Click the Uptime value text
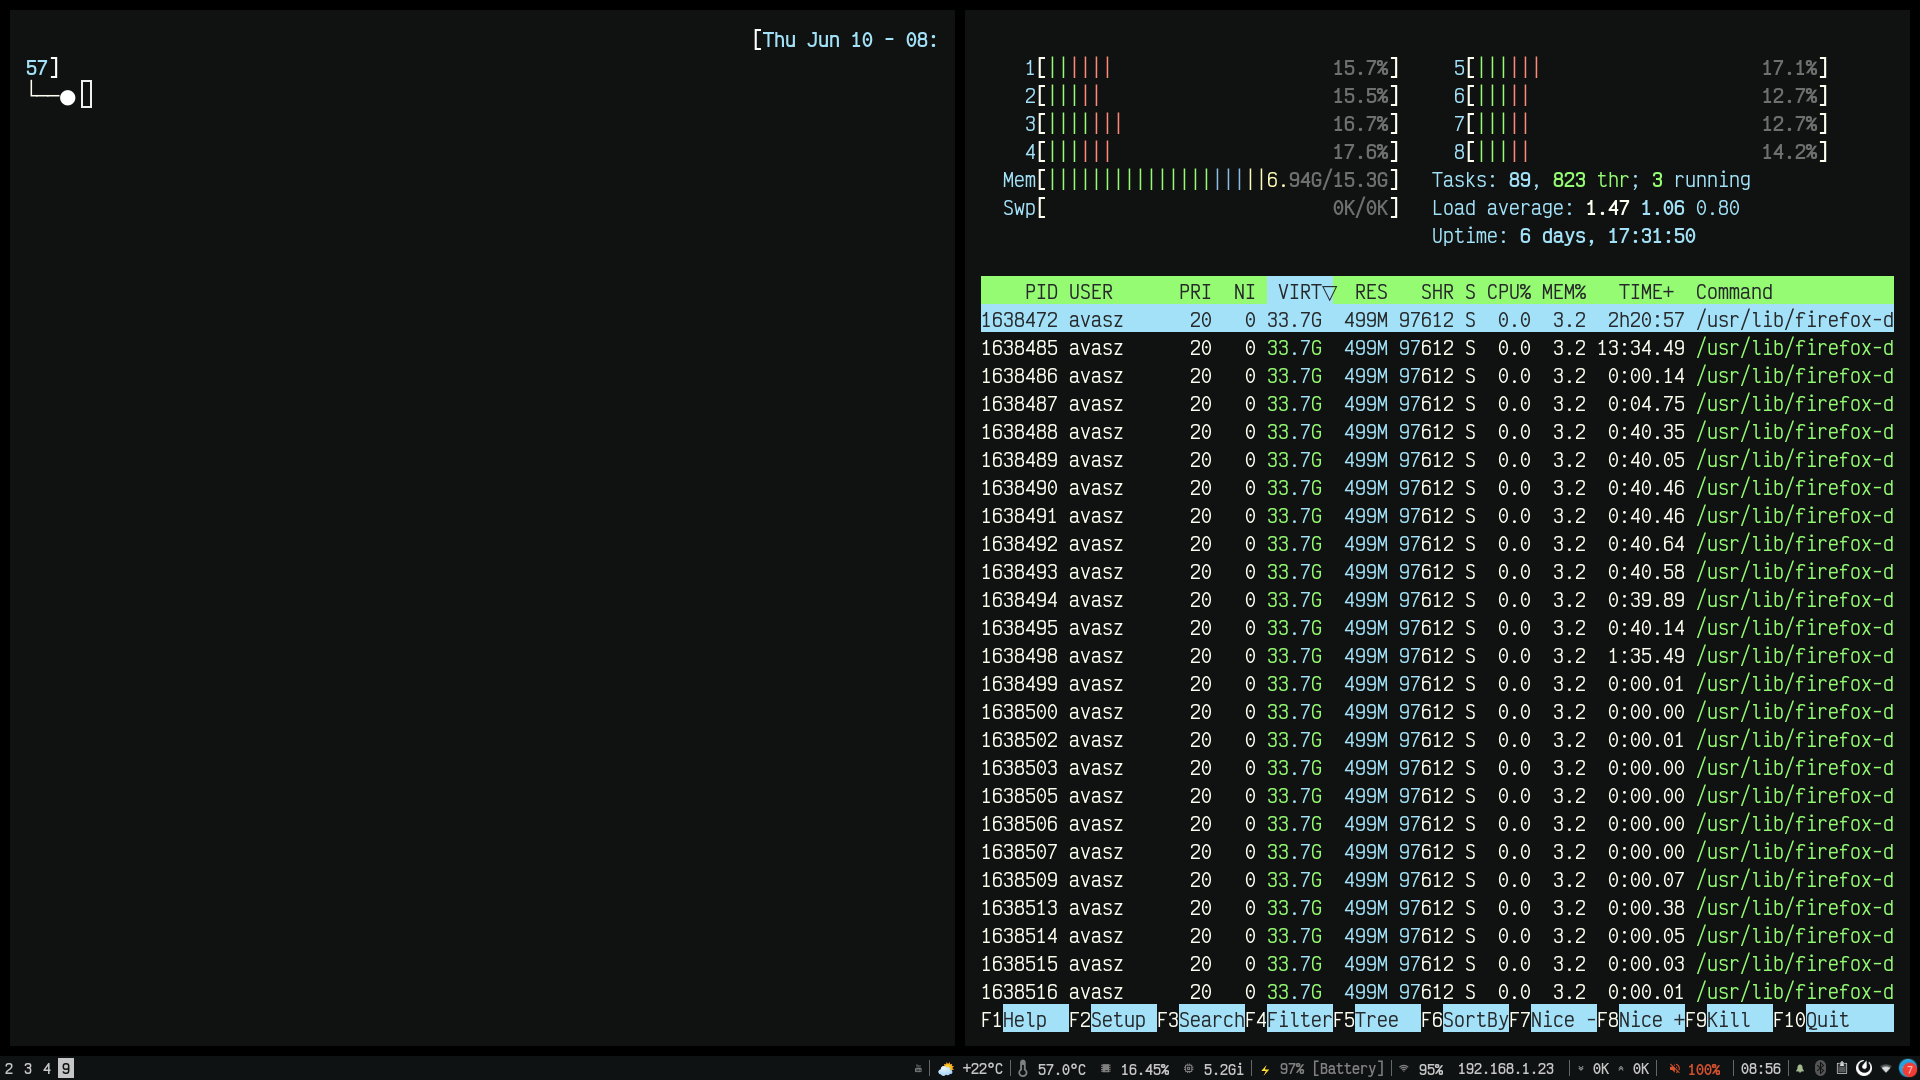 point(1607,236)
